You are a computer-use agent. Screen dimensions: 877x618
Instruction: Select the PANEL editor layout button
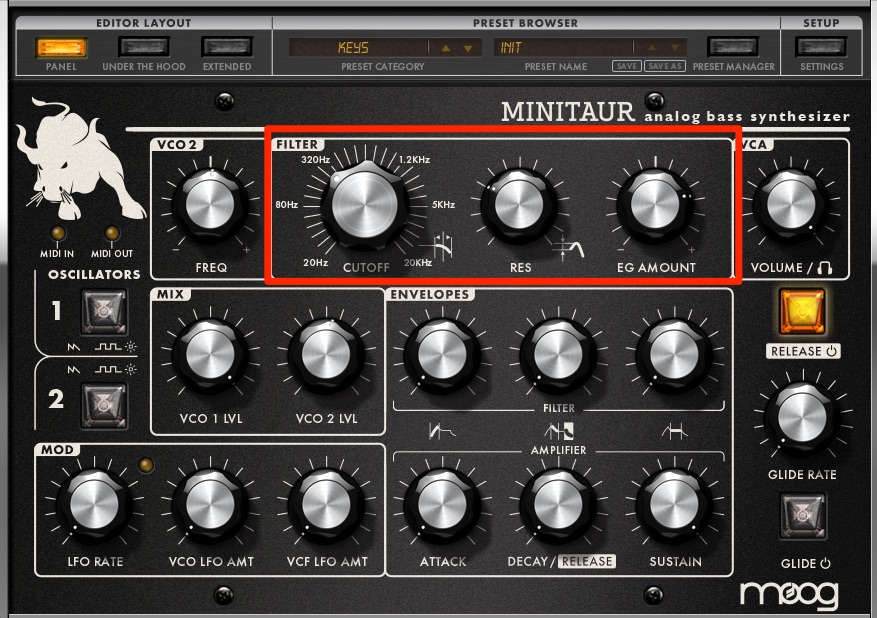(x=61, y=48)
